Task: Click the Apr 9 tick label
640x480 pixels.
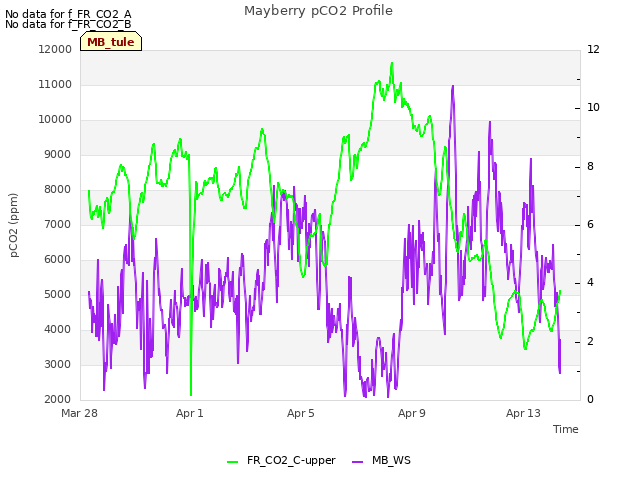Action: tap(412, 413)
